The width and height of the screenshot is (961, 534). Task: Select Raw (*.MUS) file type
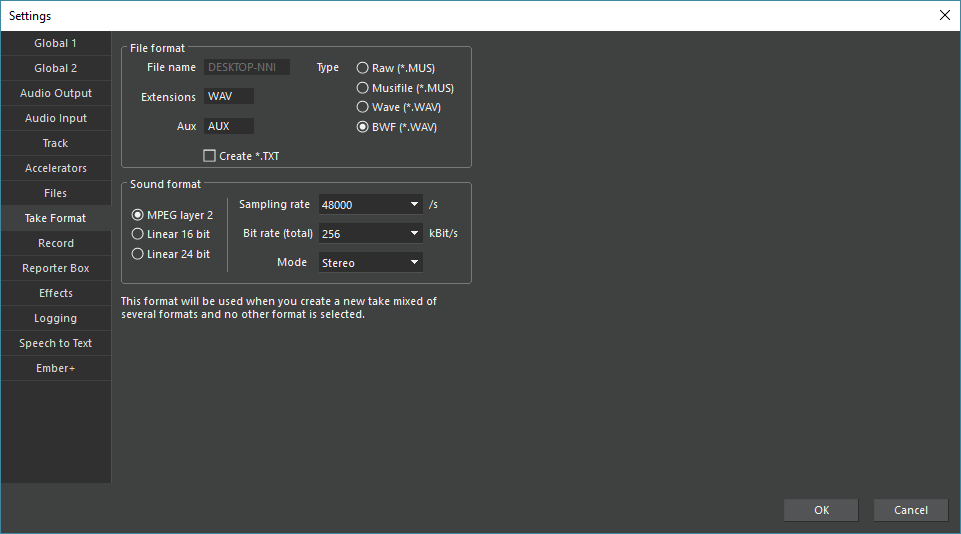point(362,68)
